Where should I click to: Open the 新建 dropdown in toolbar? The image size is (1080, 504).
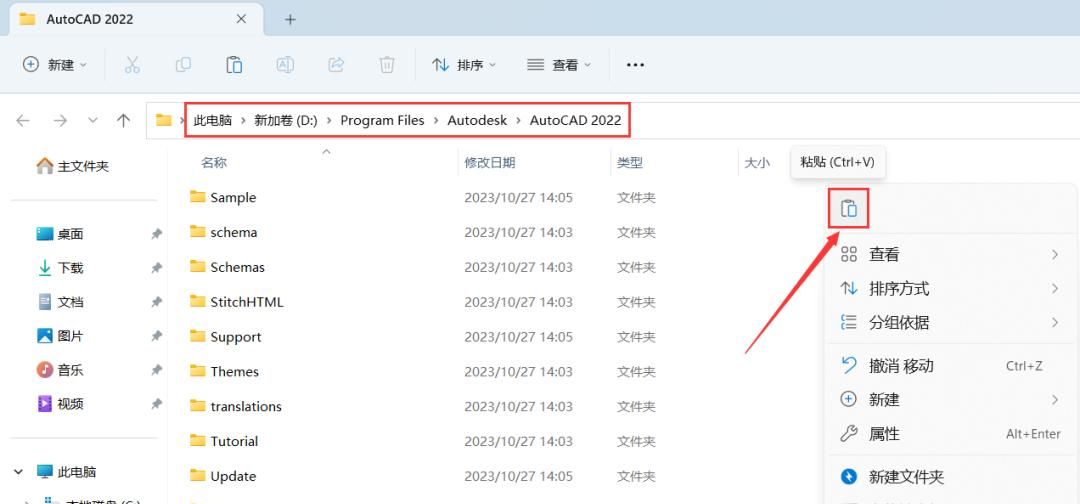point(55,65)
